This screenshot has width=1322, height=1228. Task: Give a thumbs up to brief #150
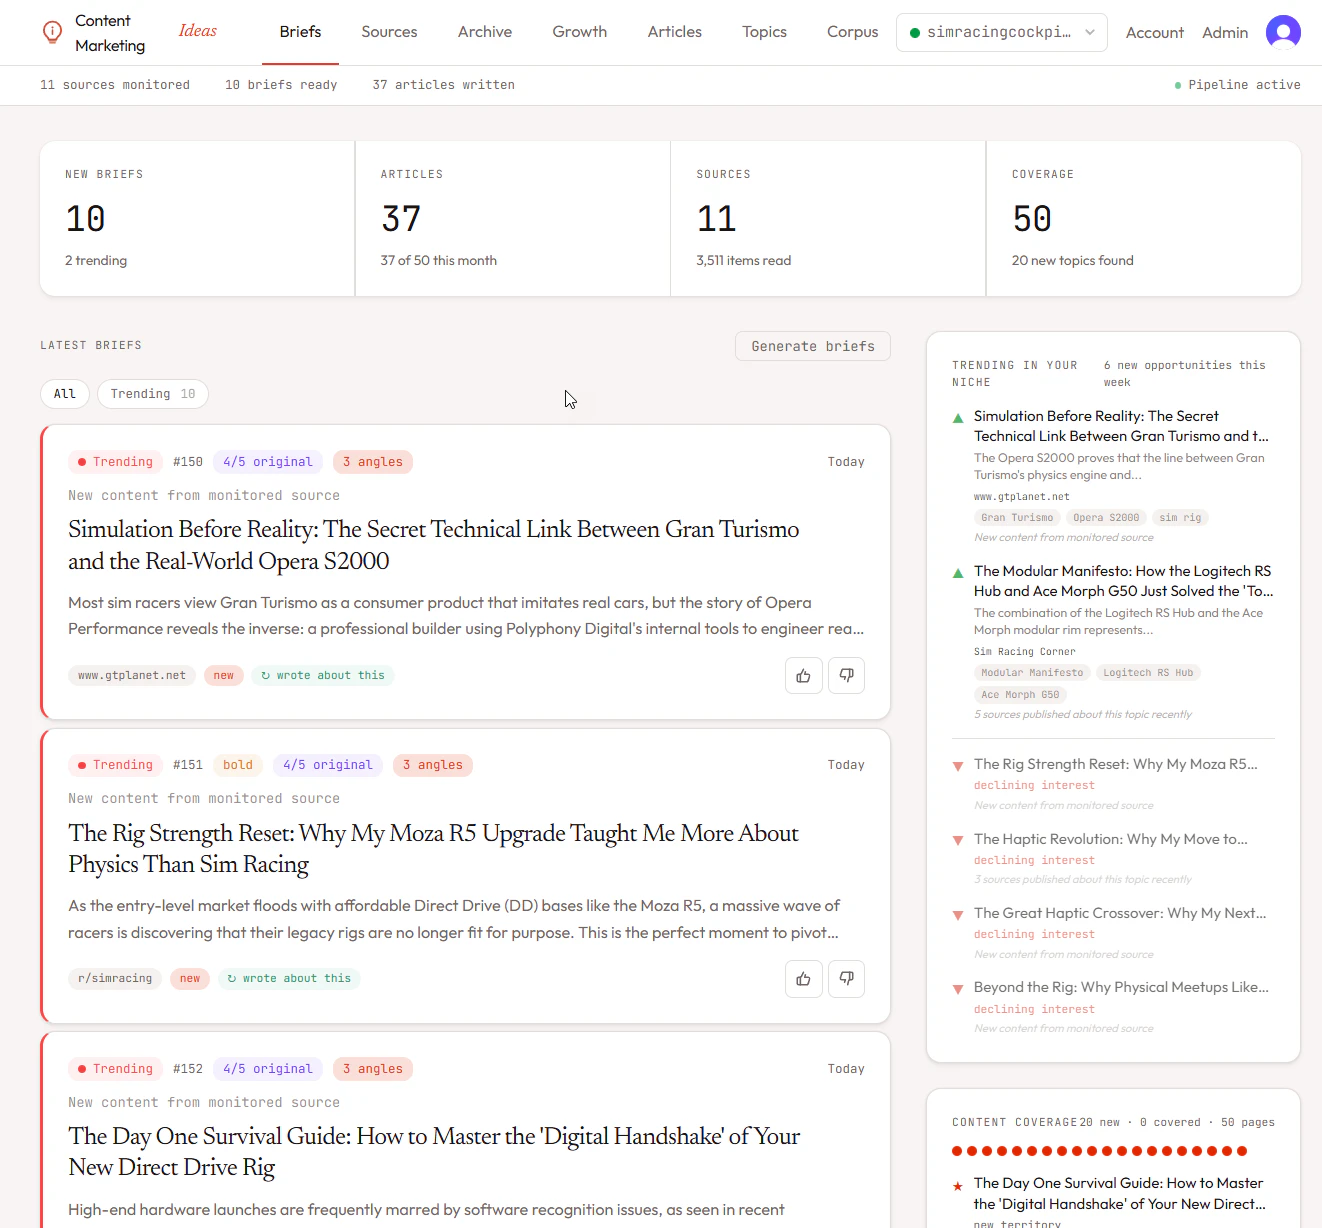803,675
